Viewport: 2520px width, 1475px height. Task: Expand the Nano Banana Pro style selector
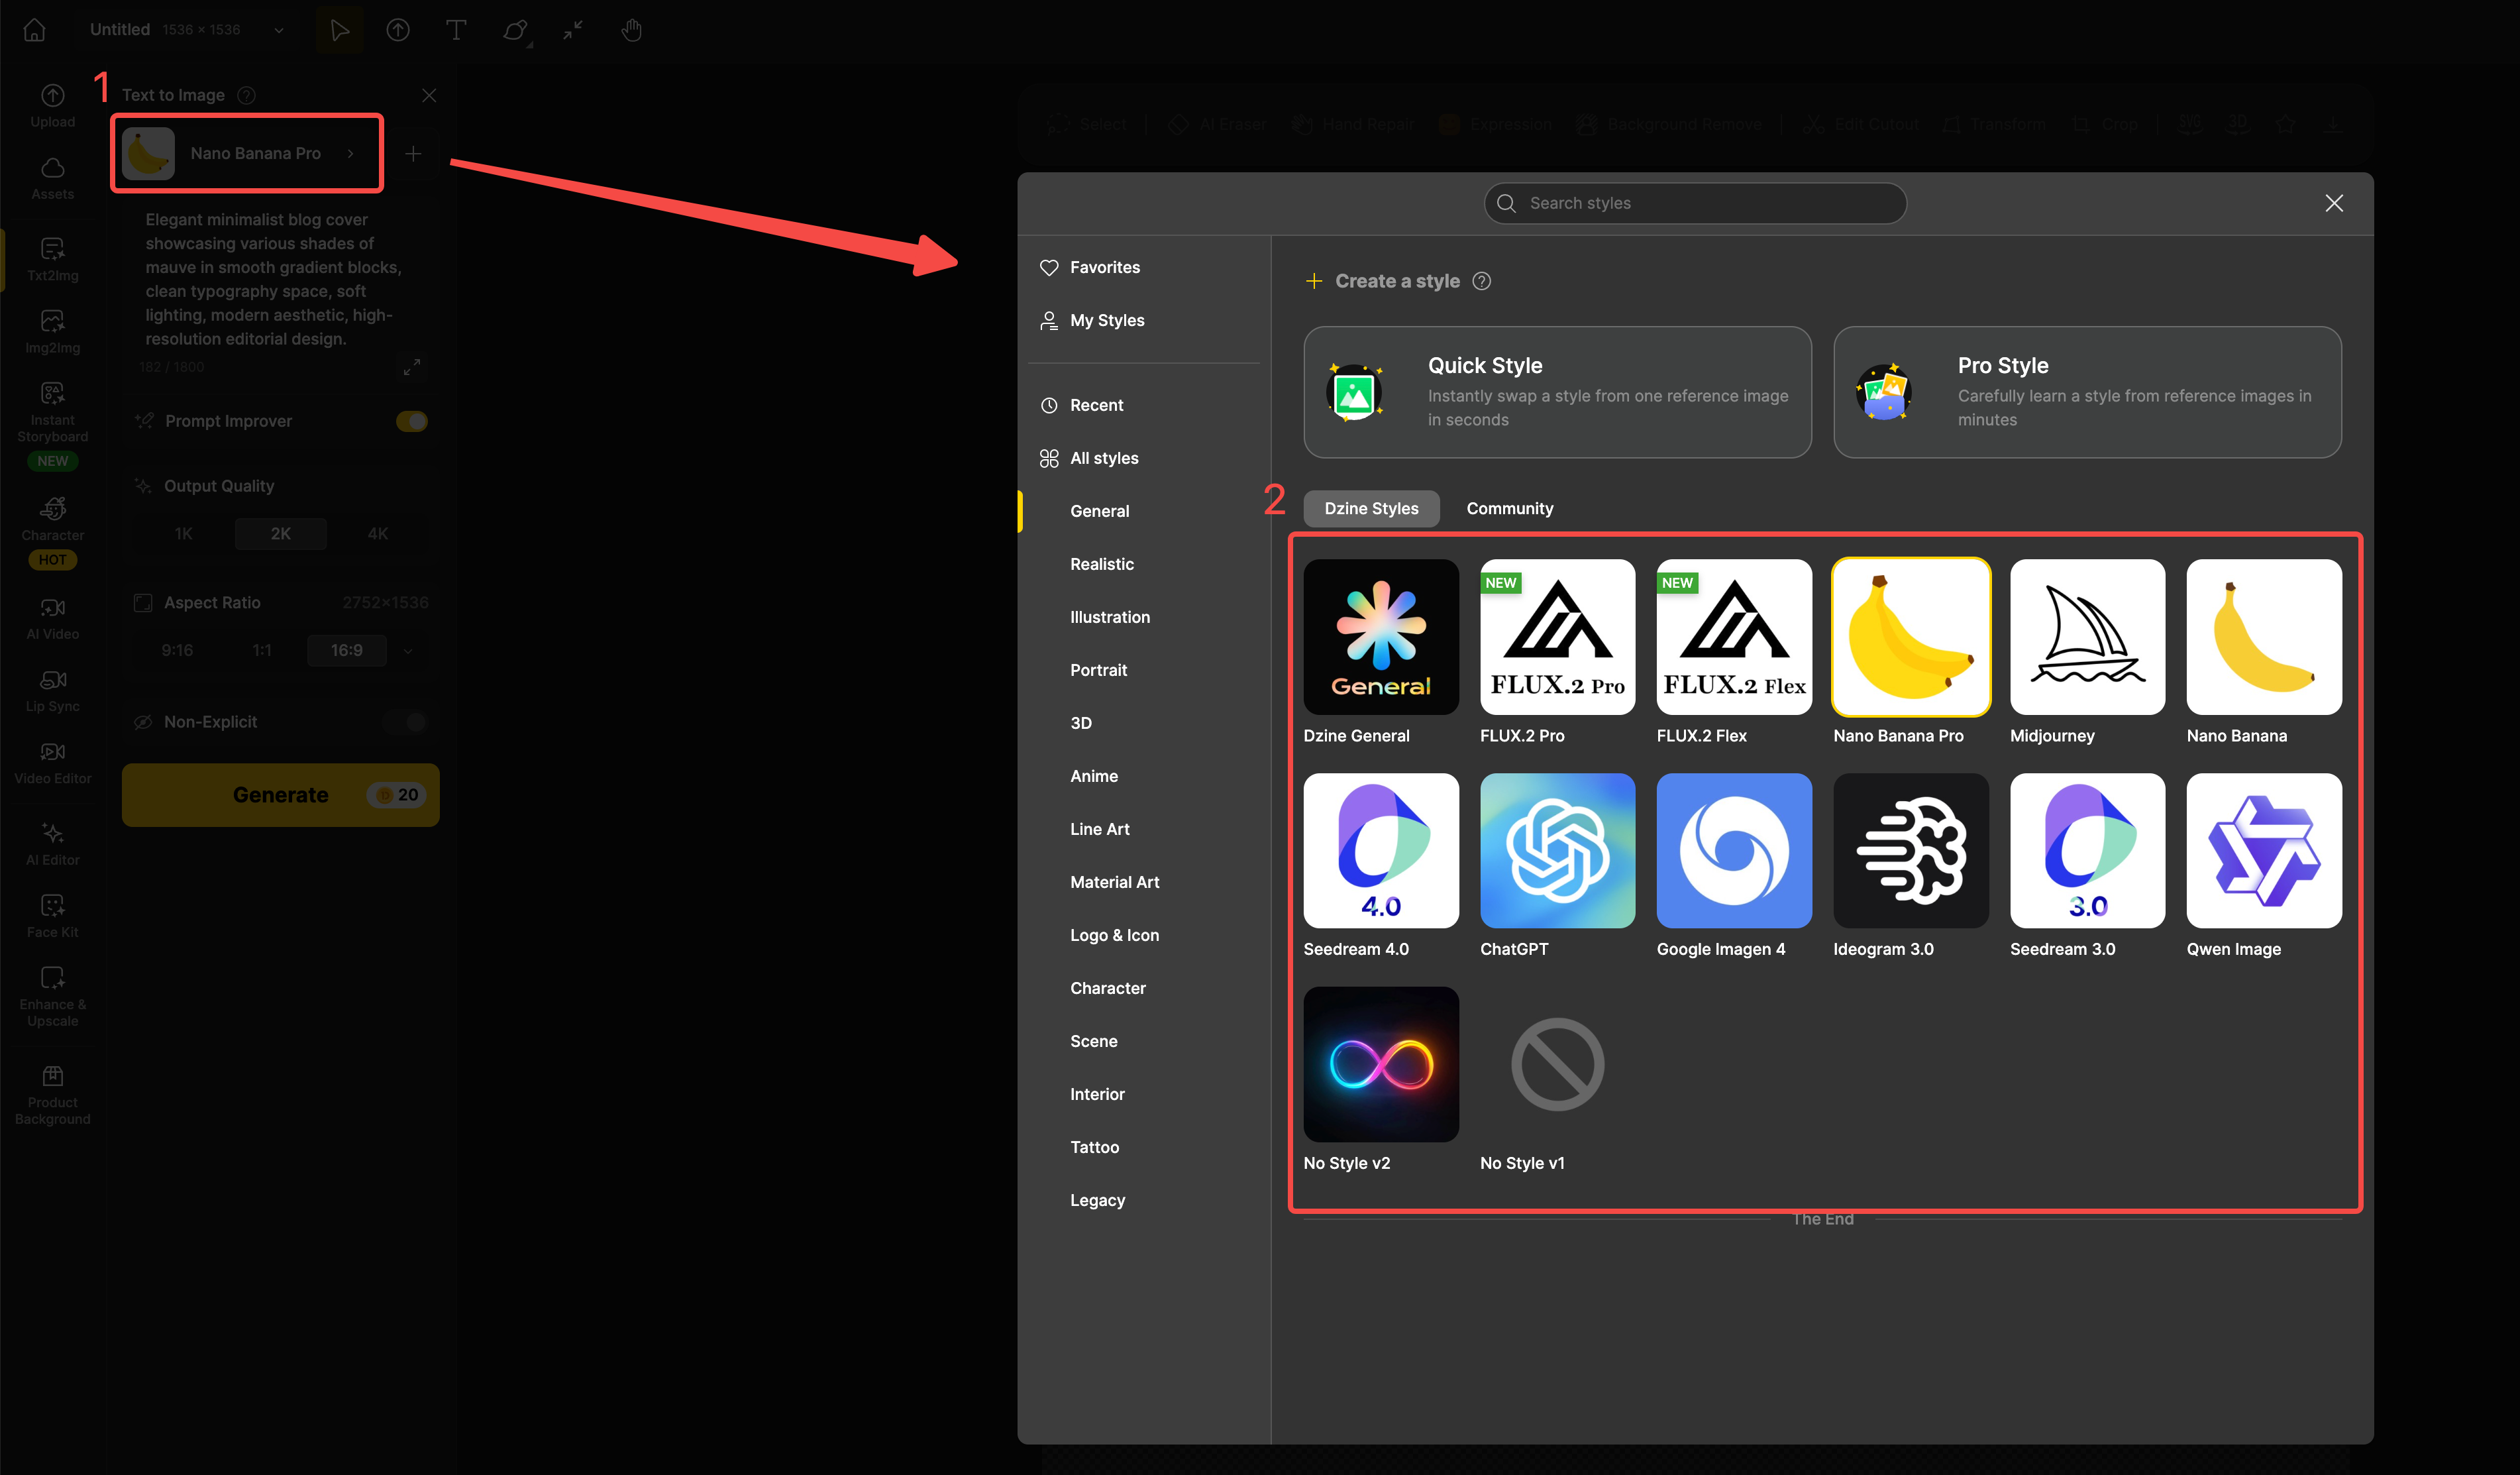click(247, 153)
